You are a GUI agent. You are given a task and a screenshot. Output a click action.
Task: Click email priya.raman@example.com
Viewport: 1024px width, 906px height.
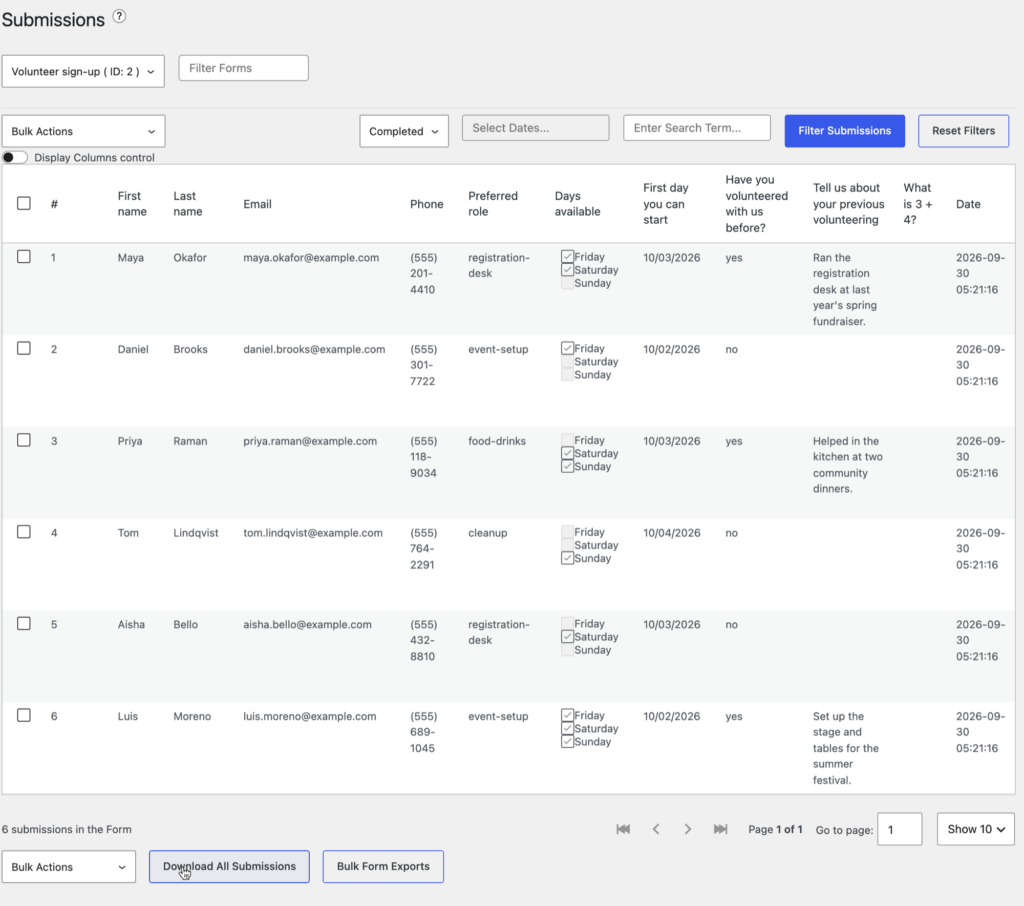[310, 441]
